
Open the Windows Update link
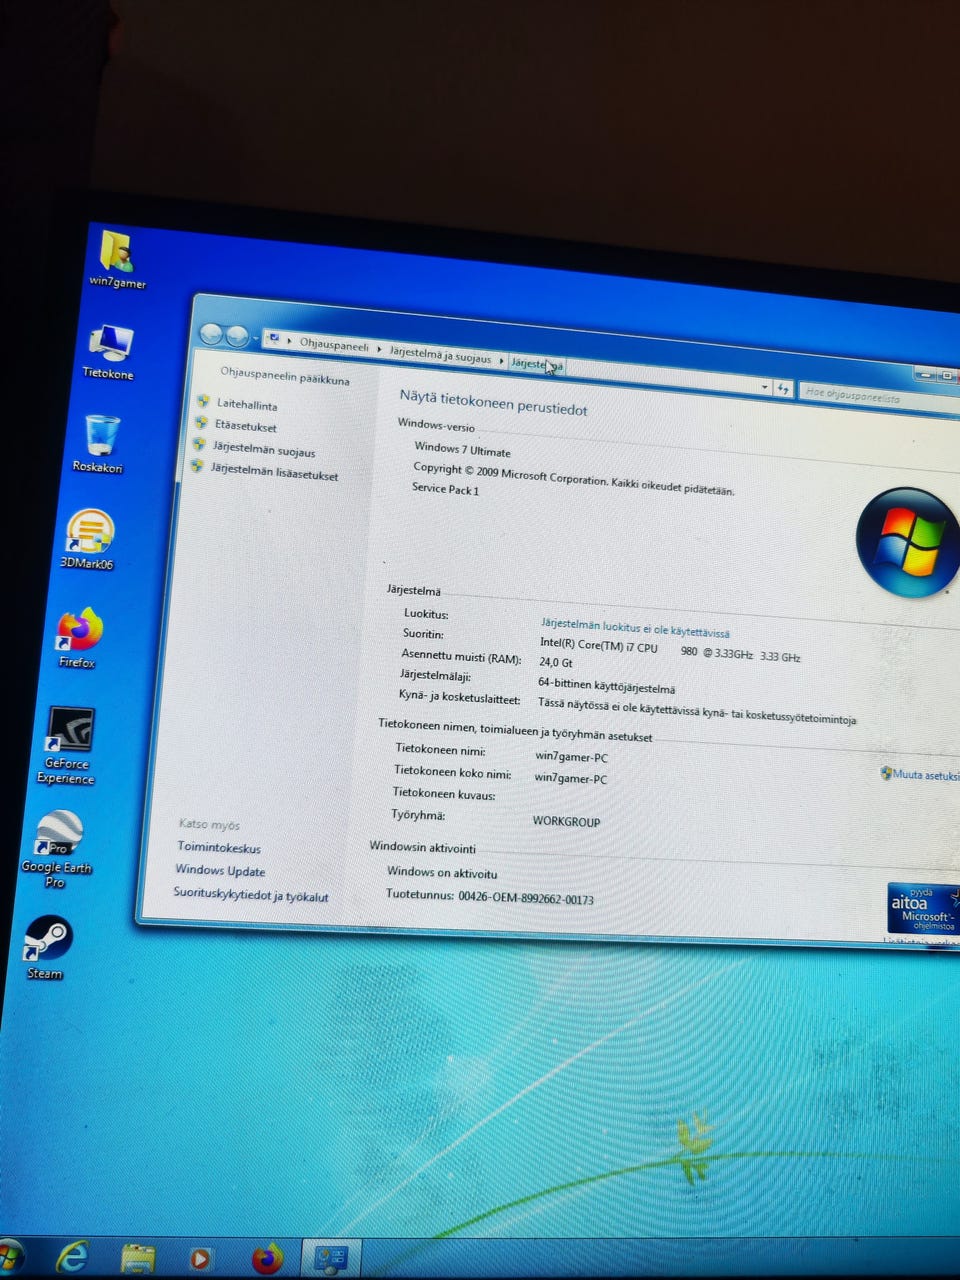pos(220,871)
